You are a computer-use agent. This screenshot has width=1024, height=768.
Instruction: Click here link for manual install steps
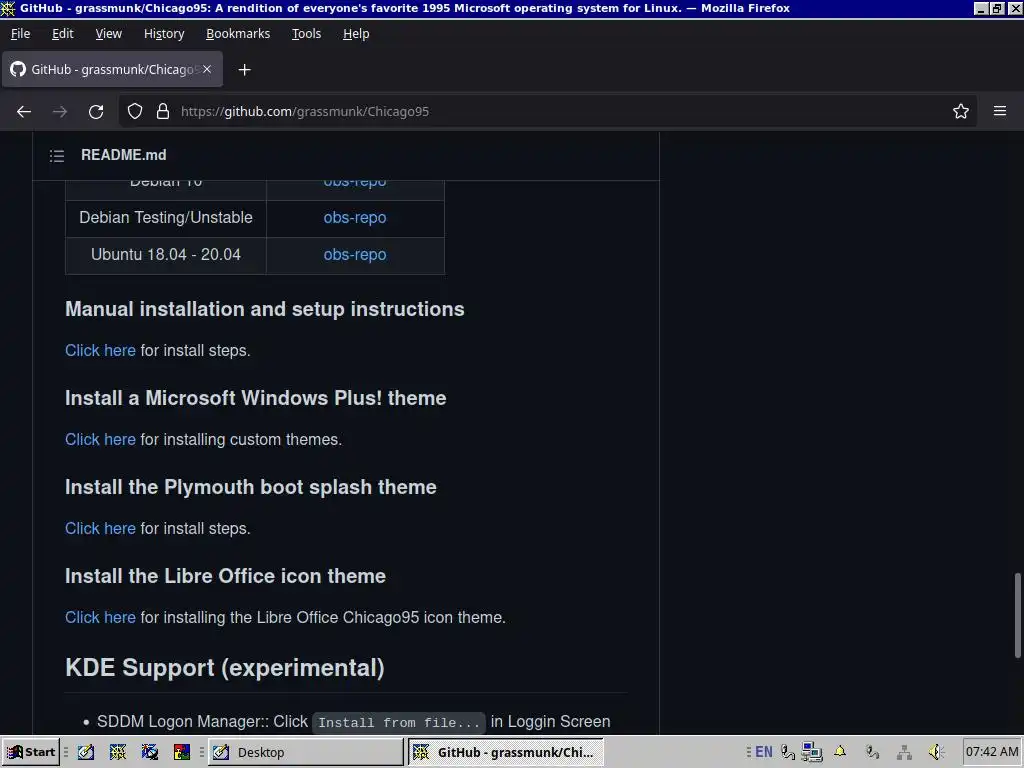101,351
